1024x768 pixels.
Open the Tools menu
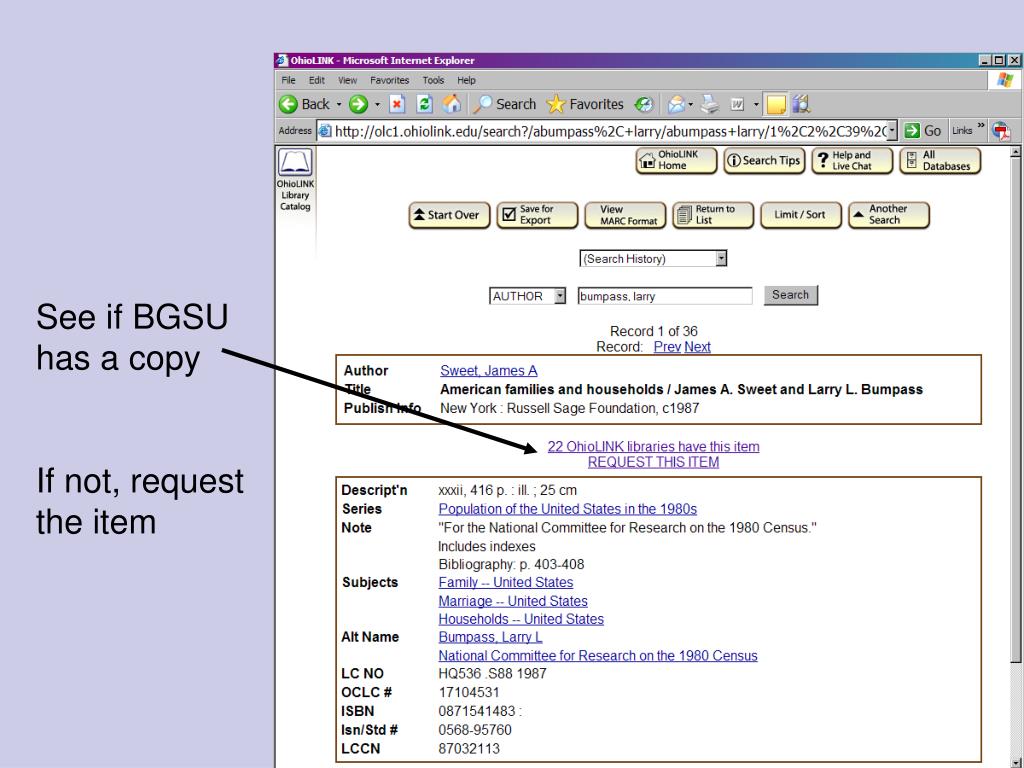click(433, 80)
